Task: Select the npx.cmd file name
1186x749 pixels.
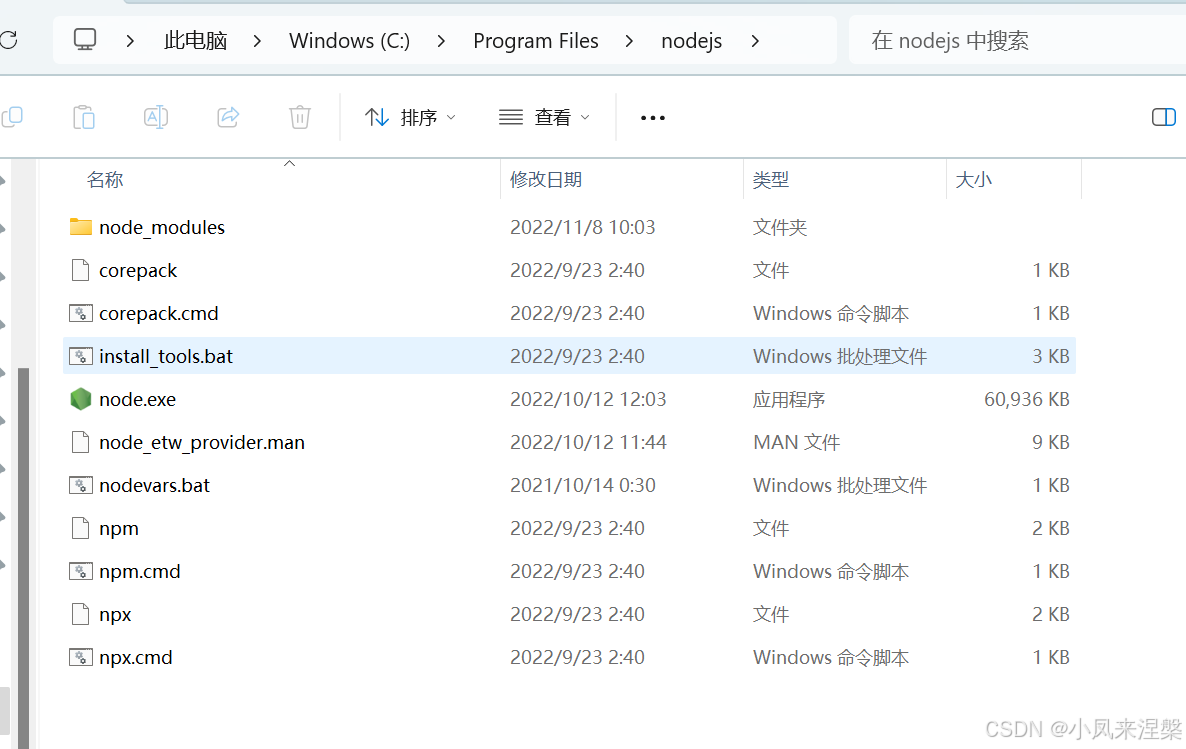Action: [136, 657]
